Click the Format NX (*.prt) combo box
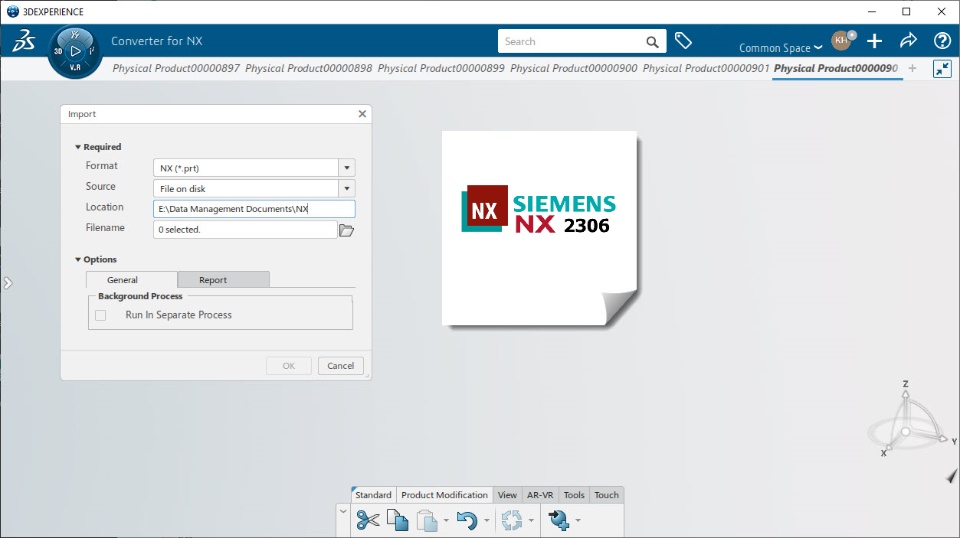Image resolution: width=960 pixels, height=538 pixels. 254,168
